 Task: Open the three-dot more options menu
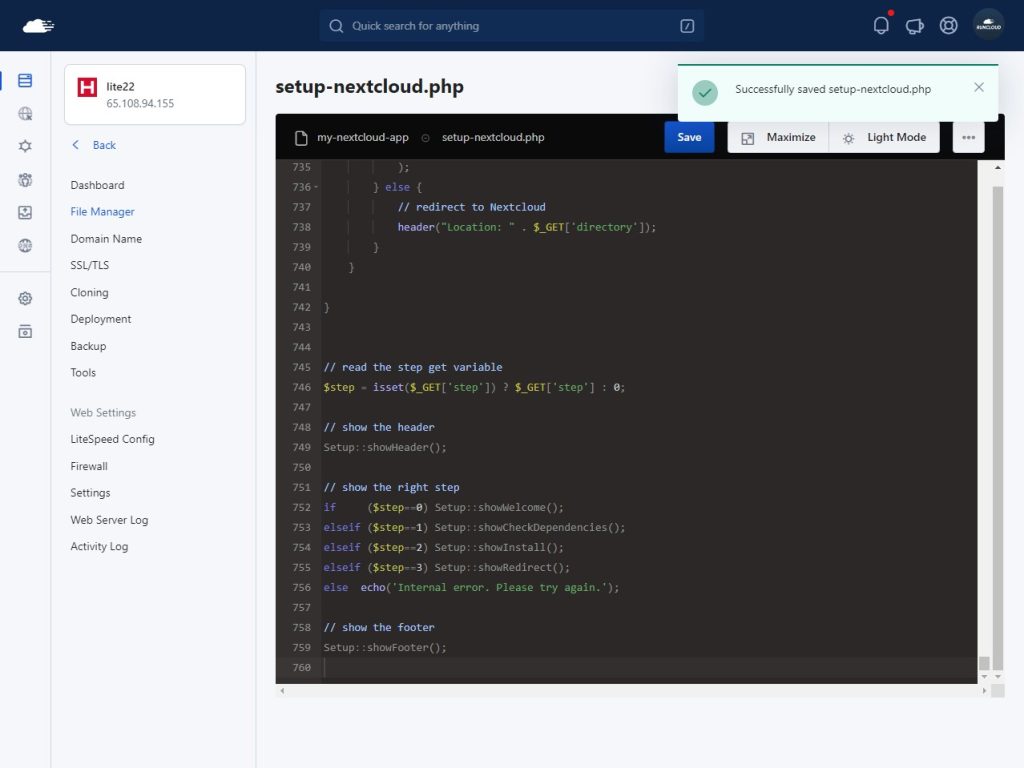point(968,137)
